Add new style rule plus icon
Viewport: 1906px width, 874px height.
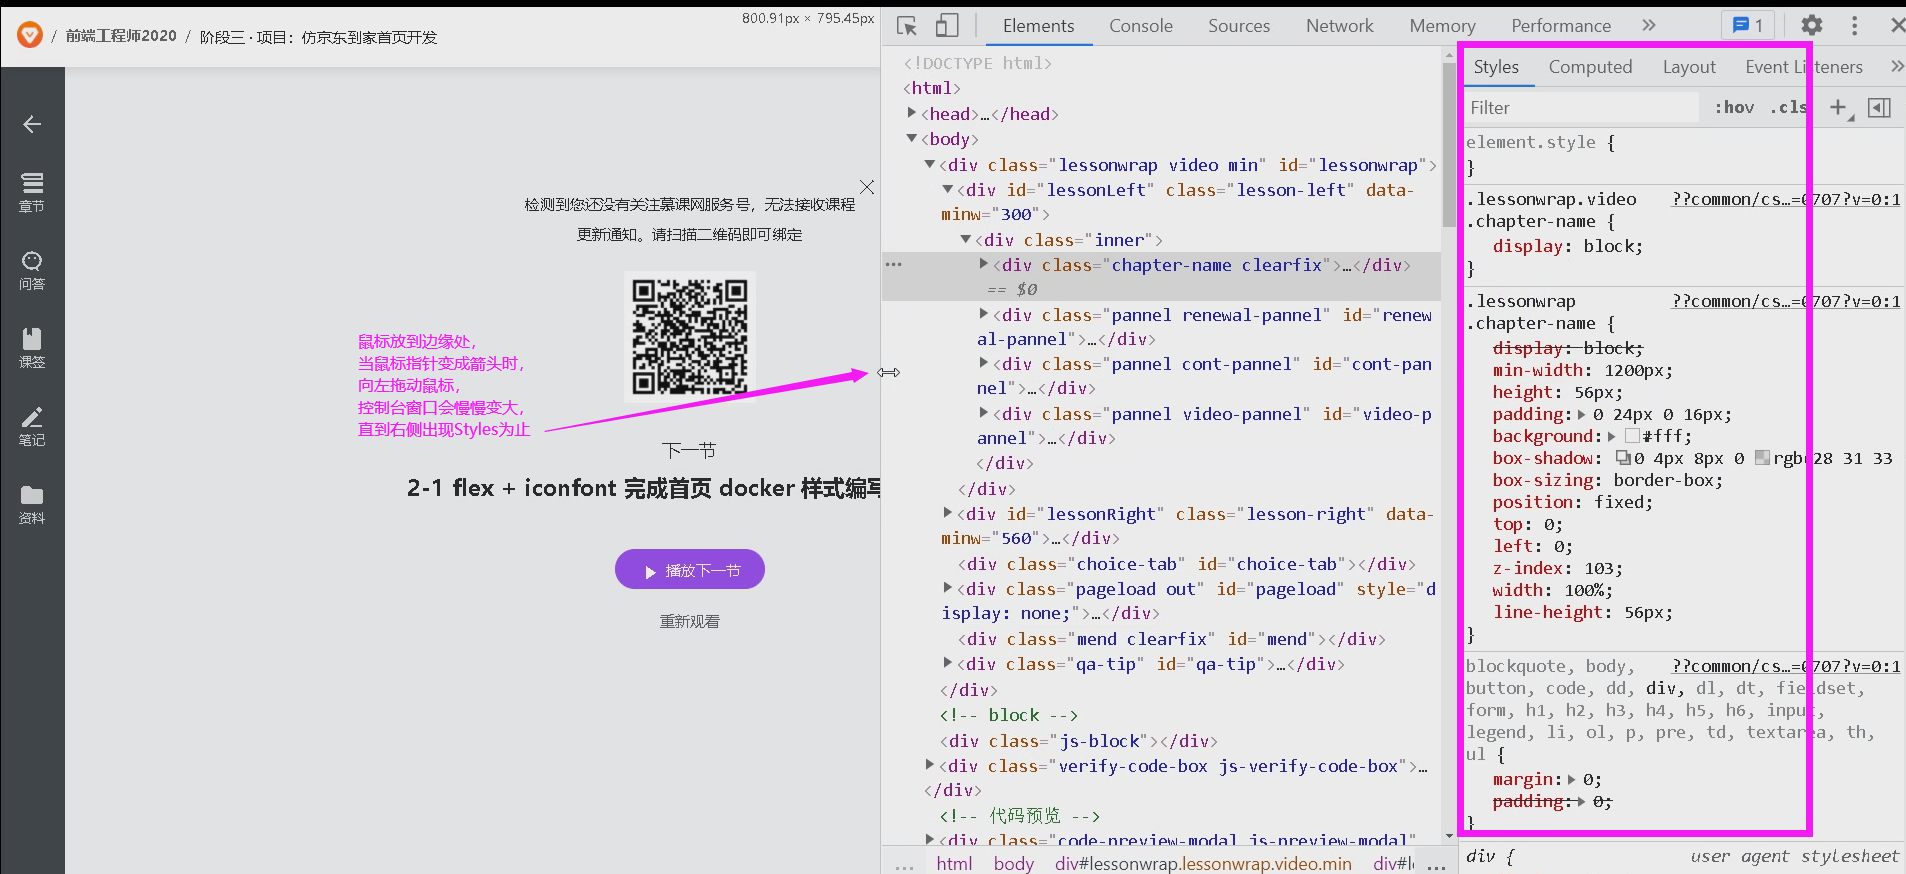point(1839,108)
